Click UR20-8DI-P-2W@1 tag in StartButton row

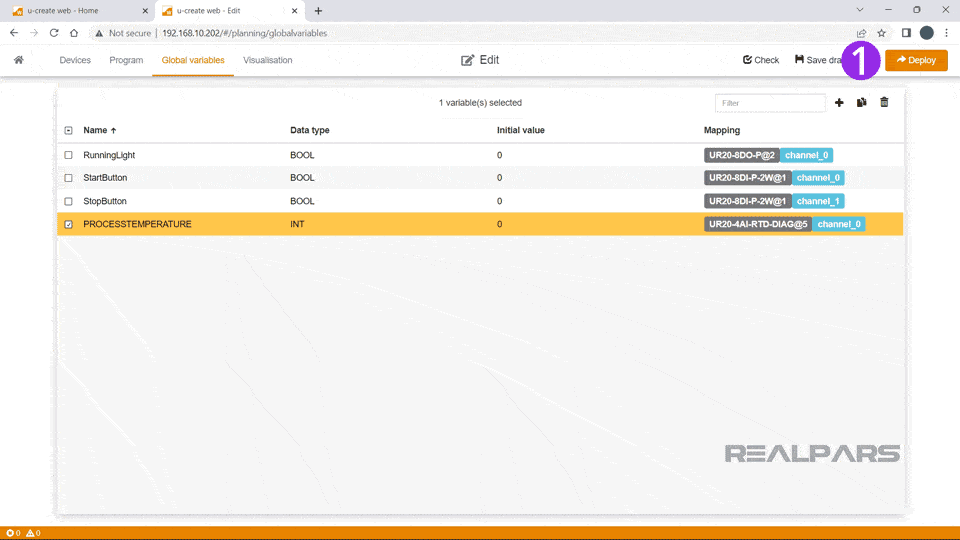(x=748, y=178)
